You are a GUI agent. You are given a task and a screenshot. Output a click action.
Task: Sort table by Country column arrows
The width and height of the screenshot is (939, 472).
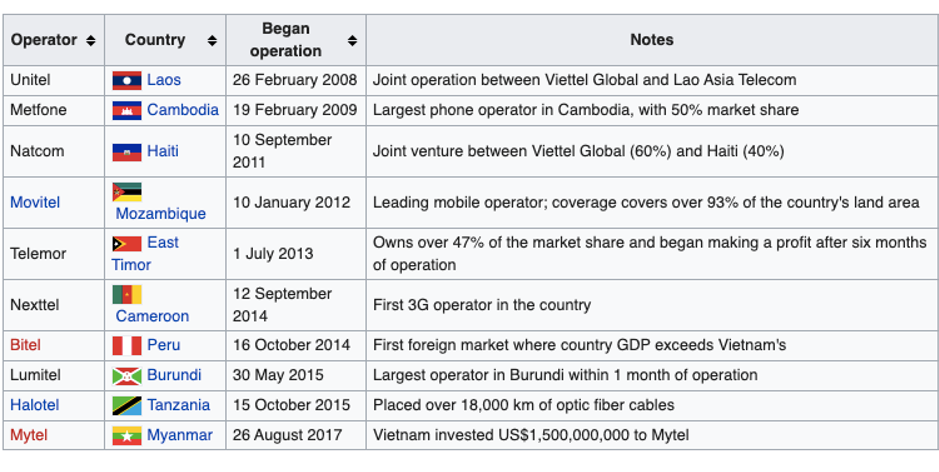212,41
